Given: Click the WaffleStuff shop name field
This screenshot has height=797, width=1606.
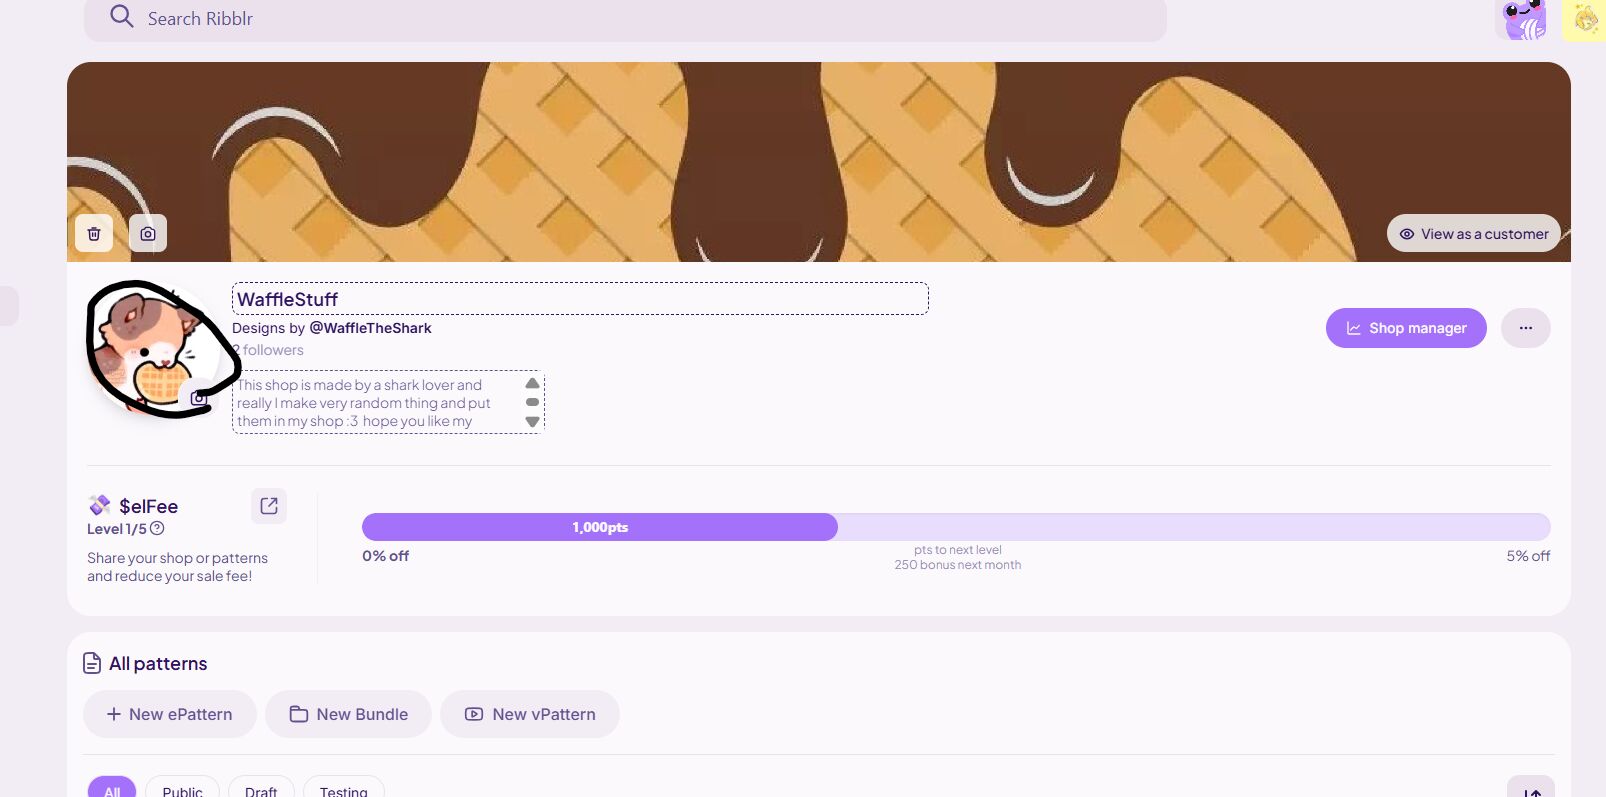Looking at the screenshot, I should [x=580, y=299].
